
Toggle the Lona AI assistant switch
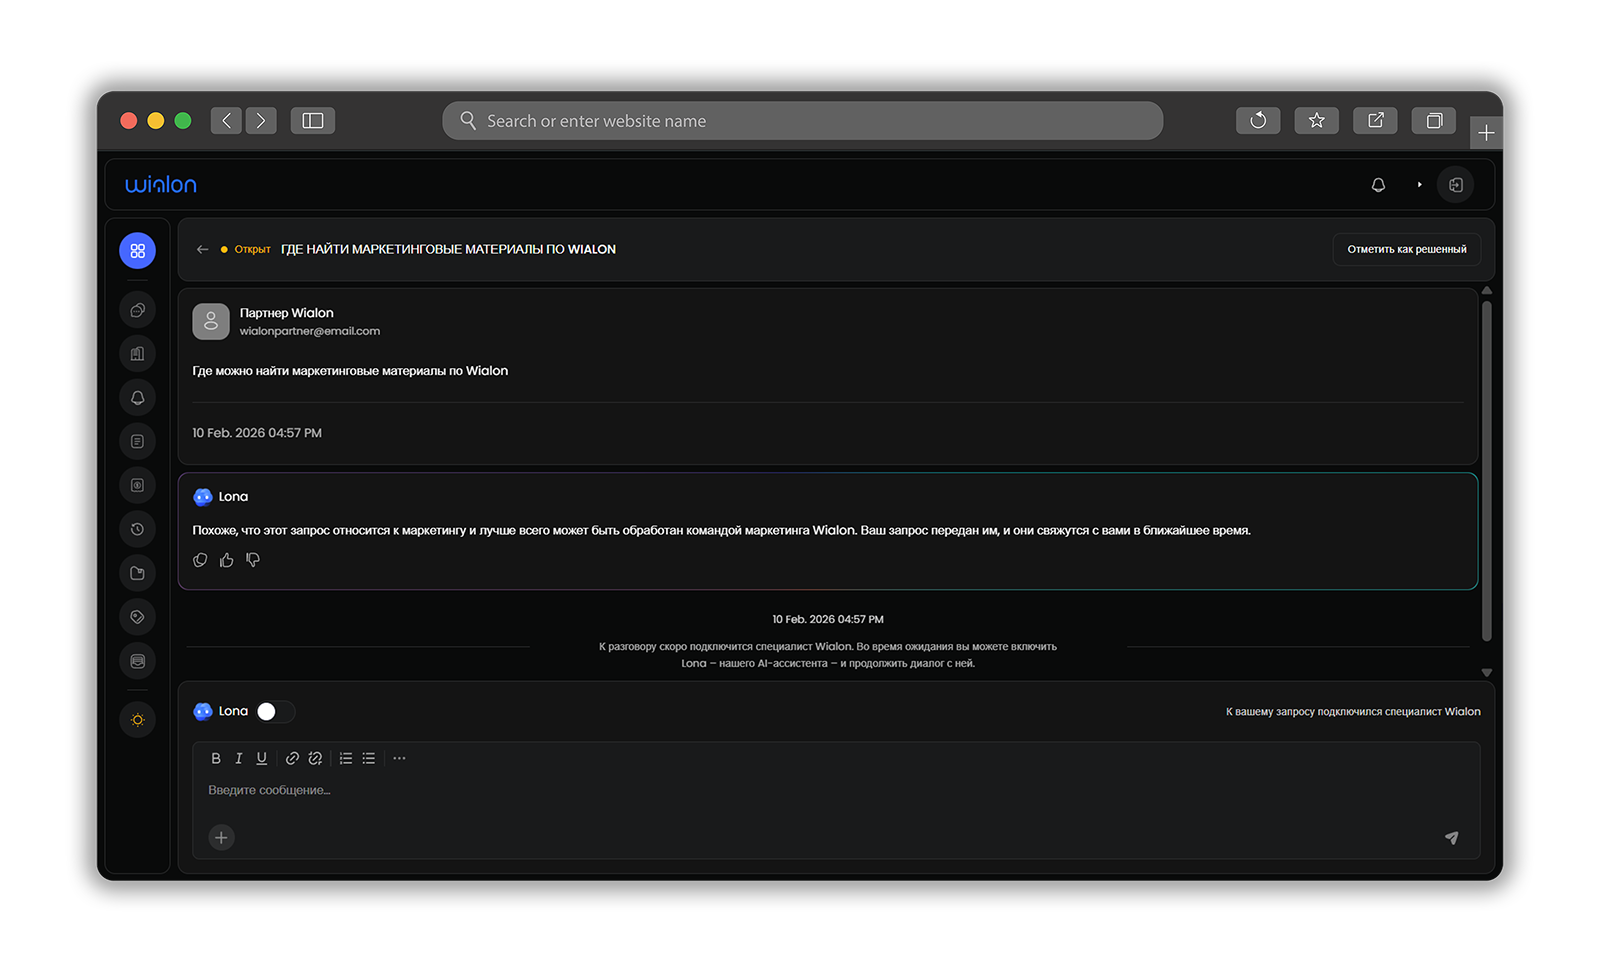(x=274, y=711)
